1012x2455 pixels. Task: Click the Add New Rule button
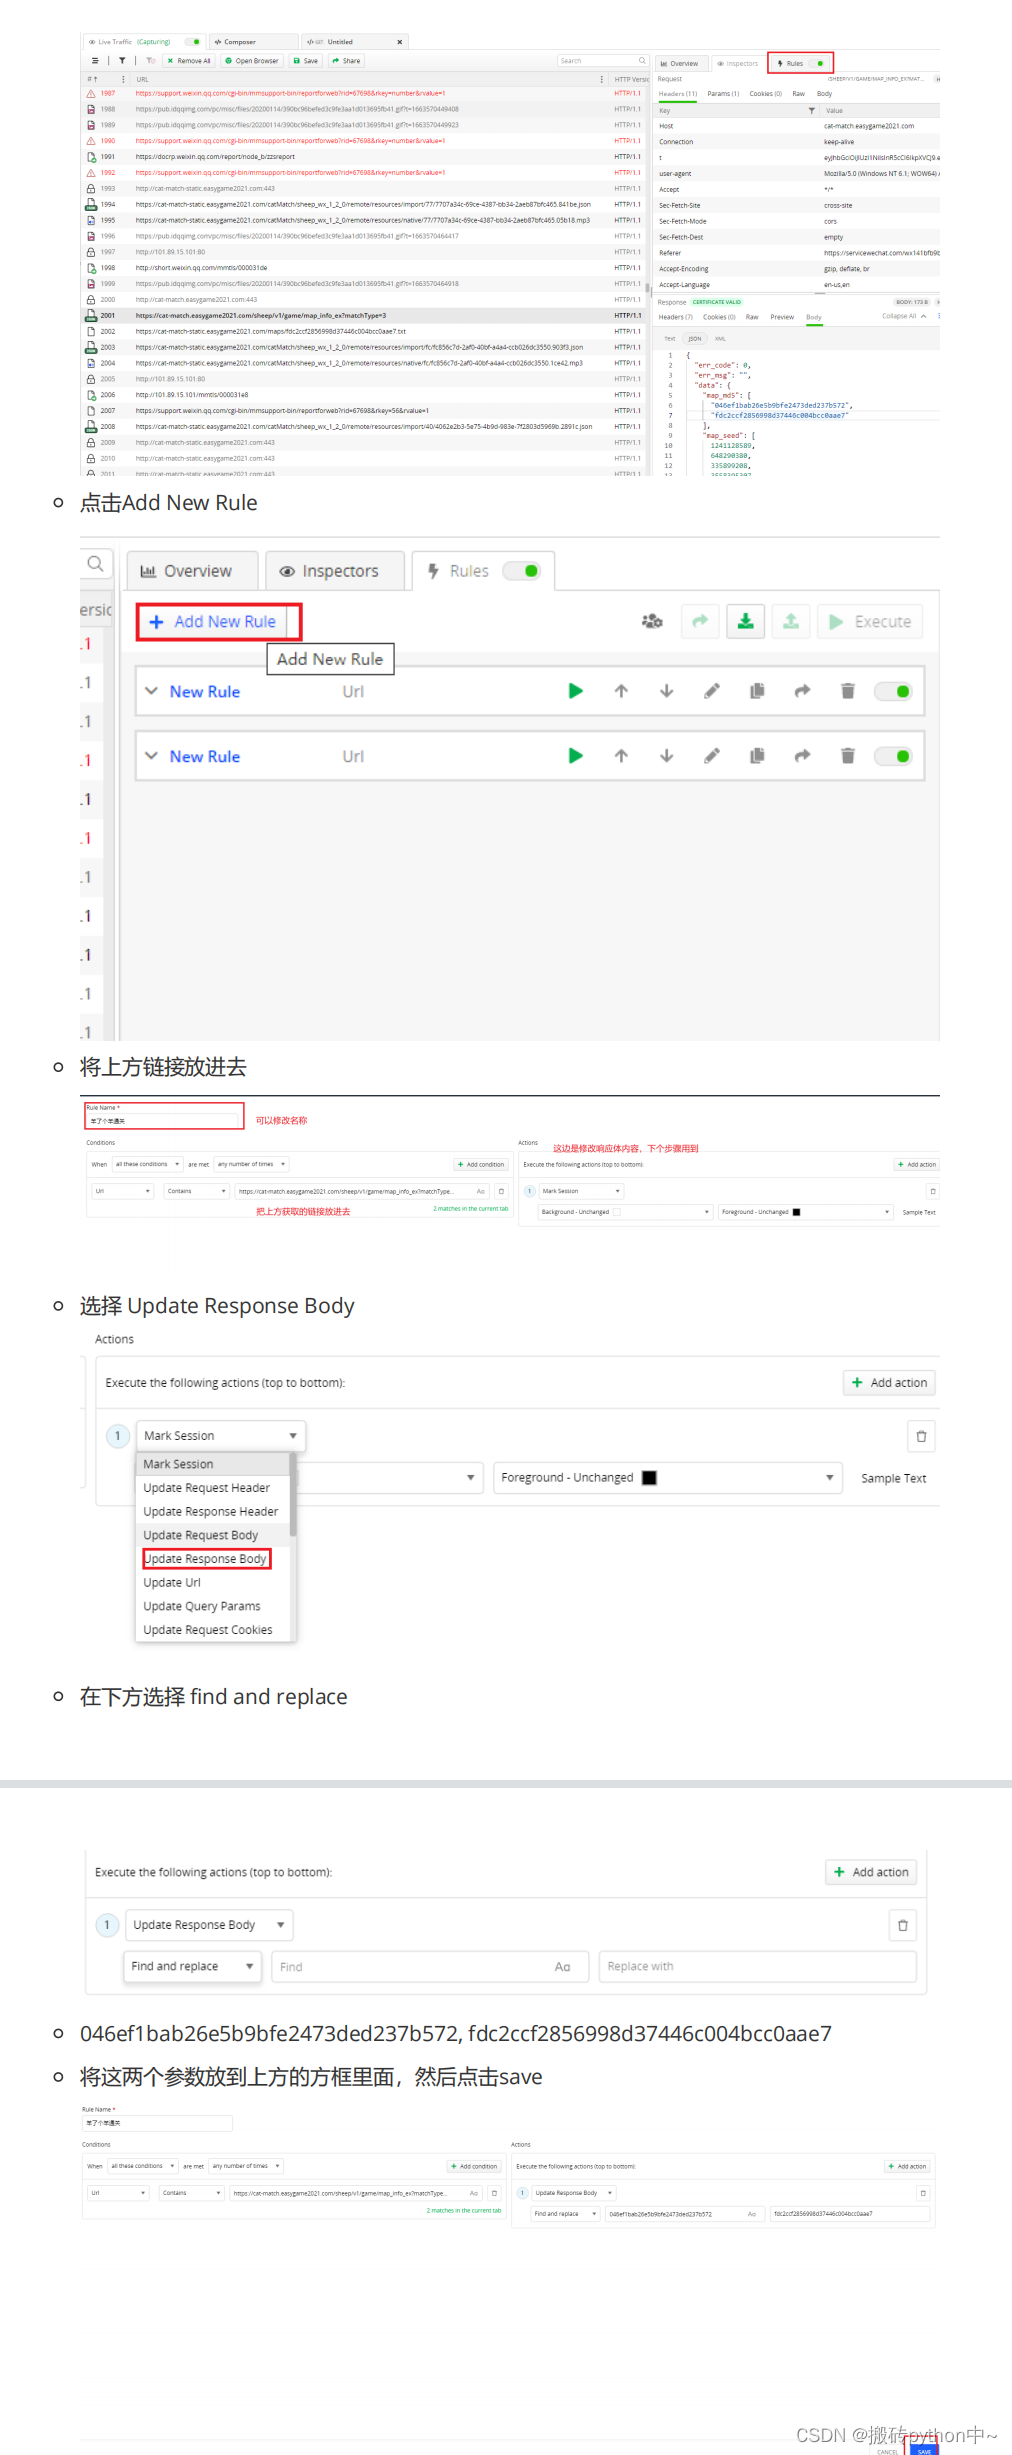(x=213, y=622)
